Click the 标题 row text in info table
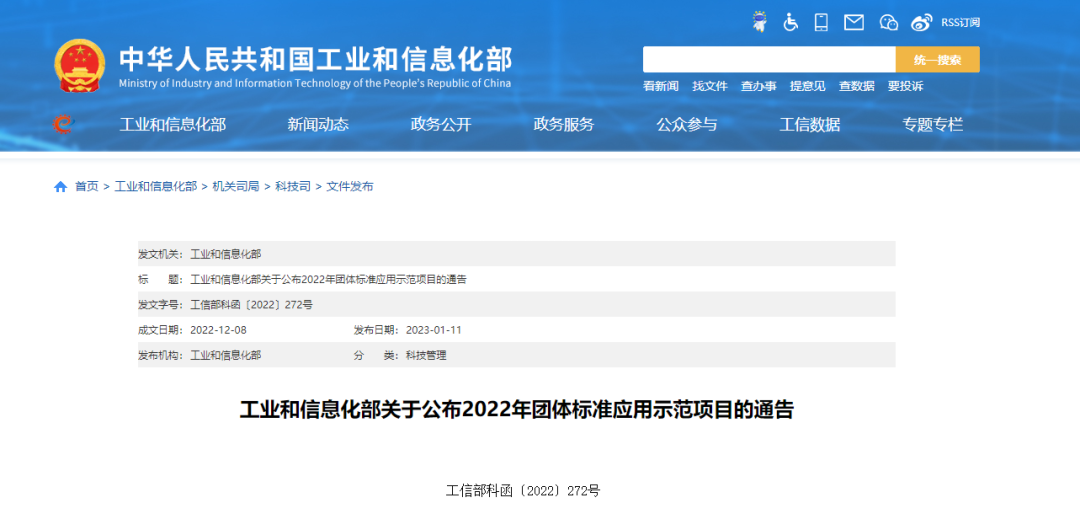Viewport: 1080px width, 519px height. click(328, 279)
